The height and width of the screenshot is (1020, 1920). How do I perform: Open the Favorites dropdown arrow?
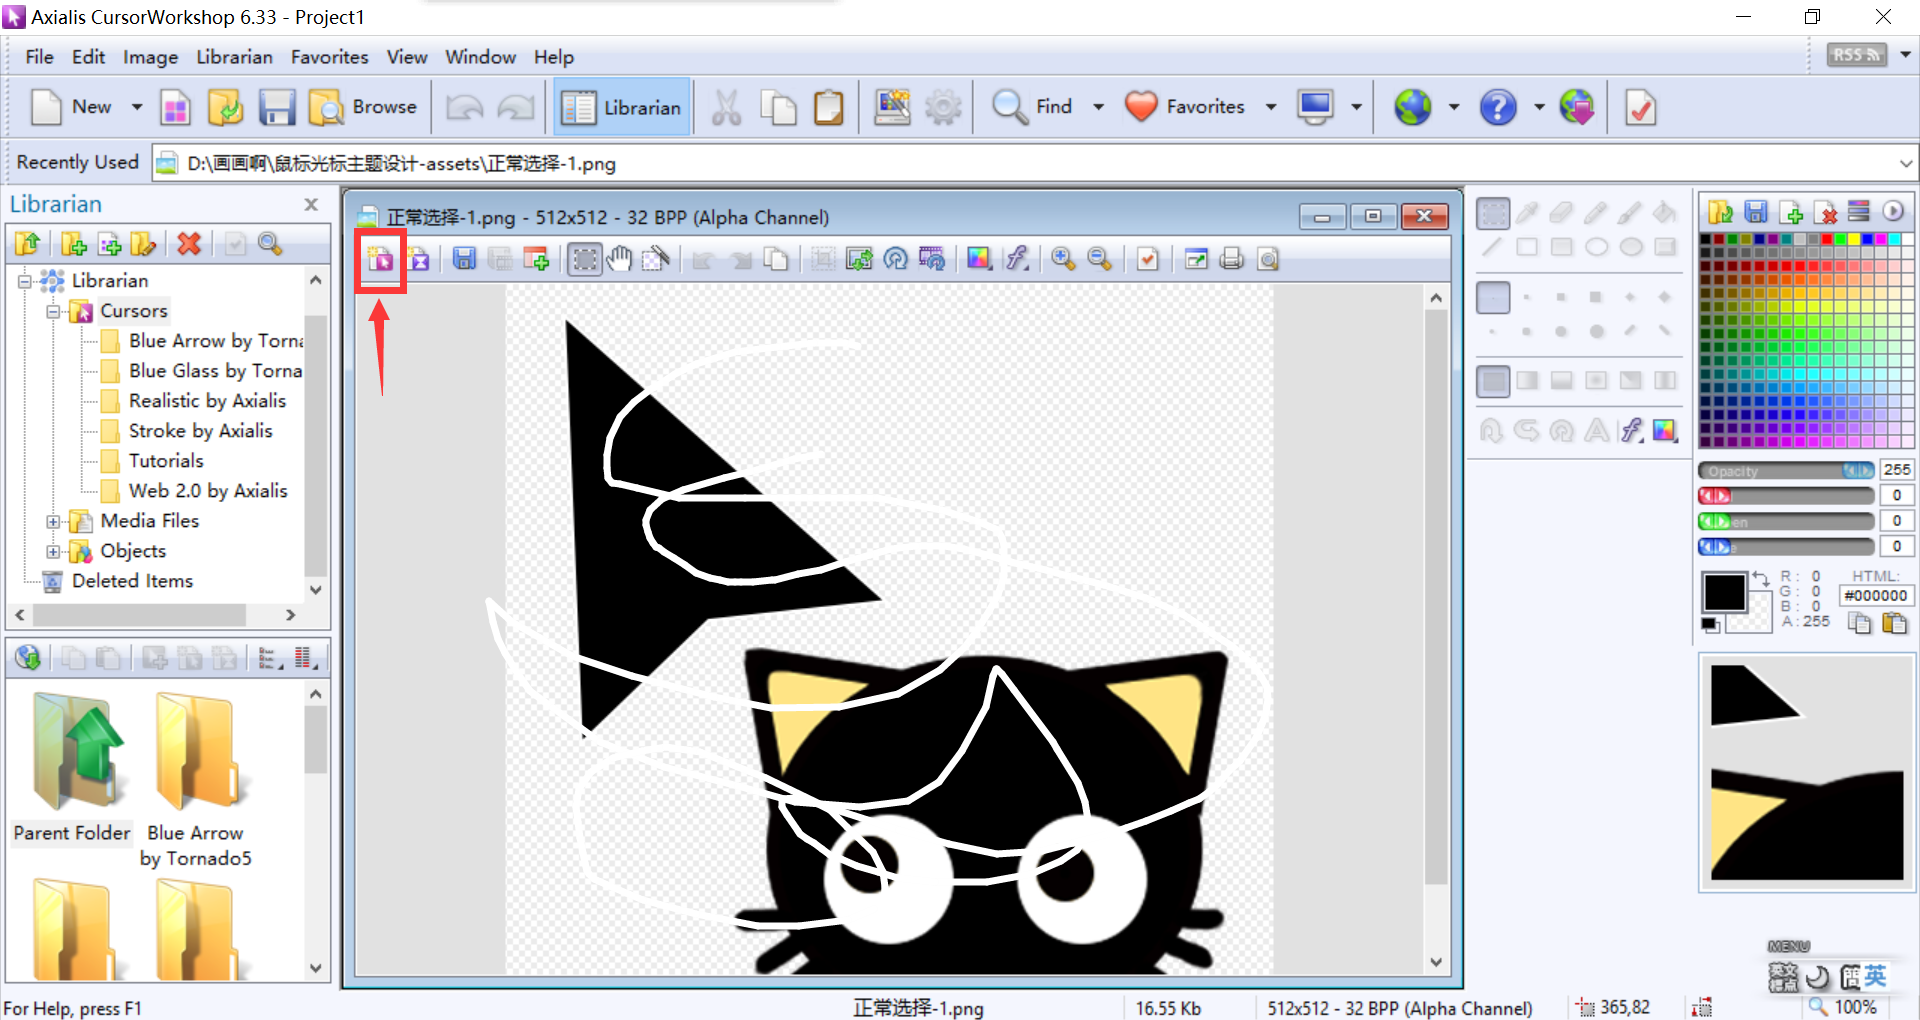point(1271,107)
